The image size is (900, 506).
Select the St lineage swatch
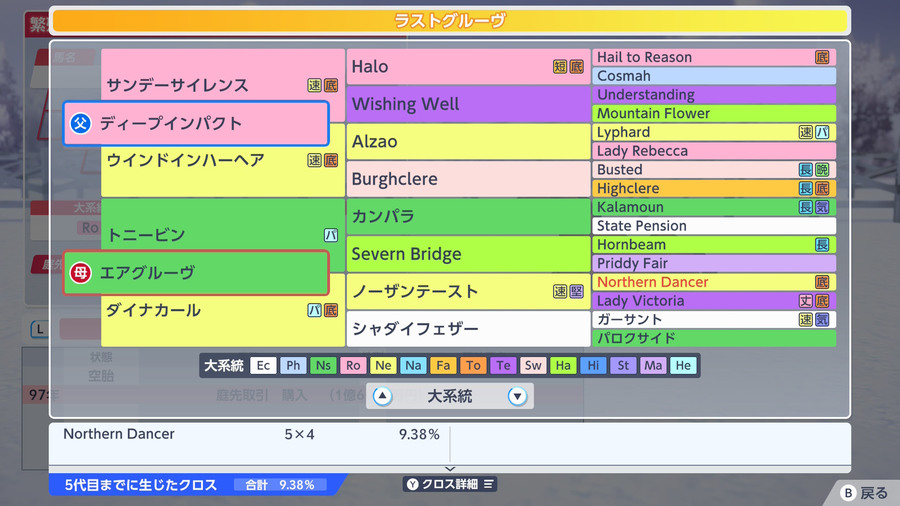[623, 365]
